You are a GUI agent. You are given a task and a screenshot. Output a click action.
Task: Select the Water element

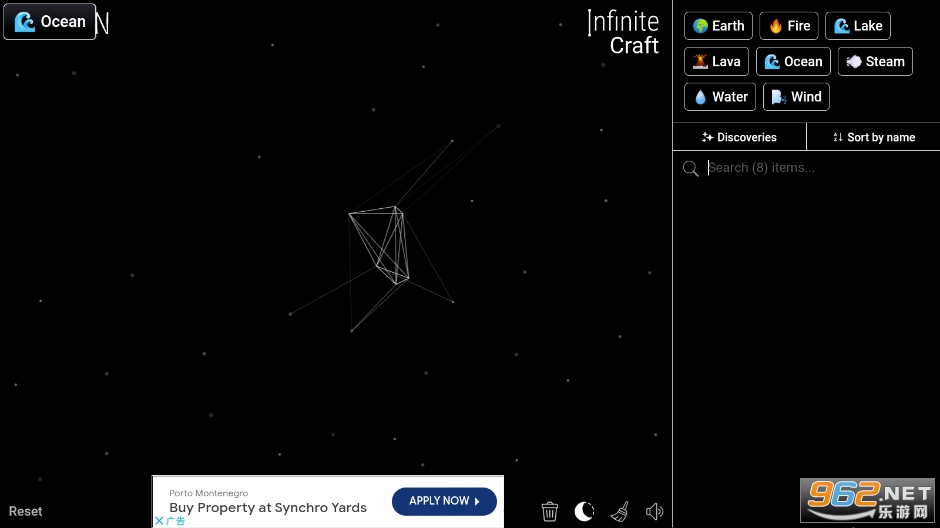tap(720, 97)
